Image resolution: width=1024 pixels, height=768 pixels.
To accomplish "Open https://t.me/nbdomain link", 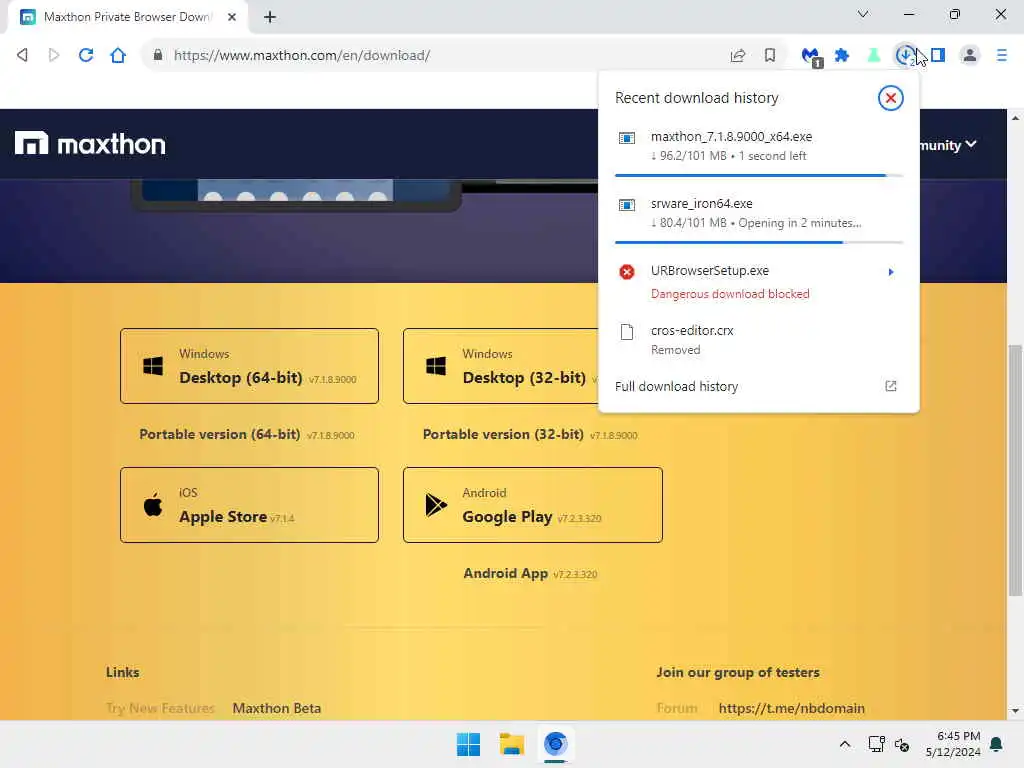I will coord(792,708).
